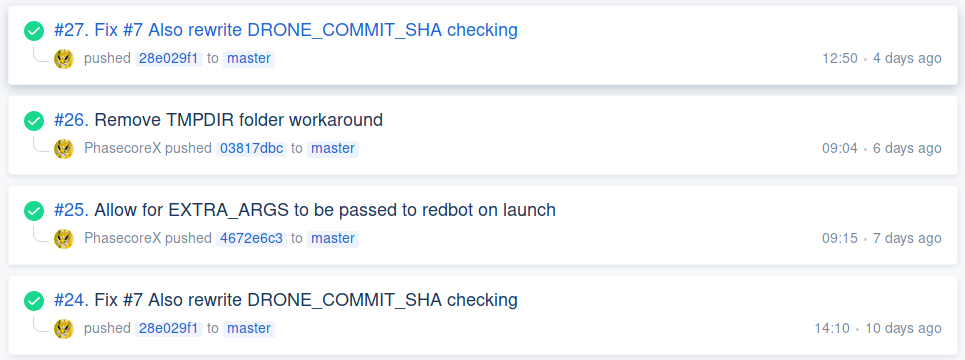Click the green success icon for build #25

[34, 210]
